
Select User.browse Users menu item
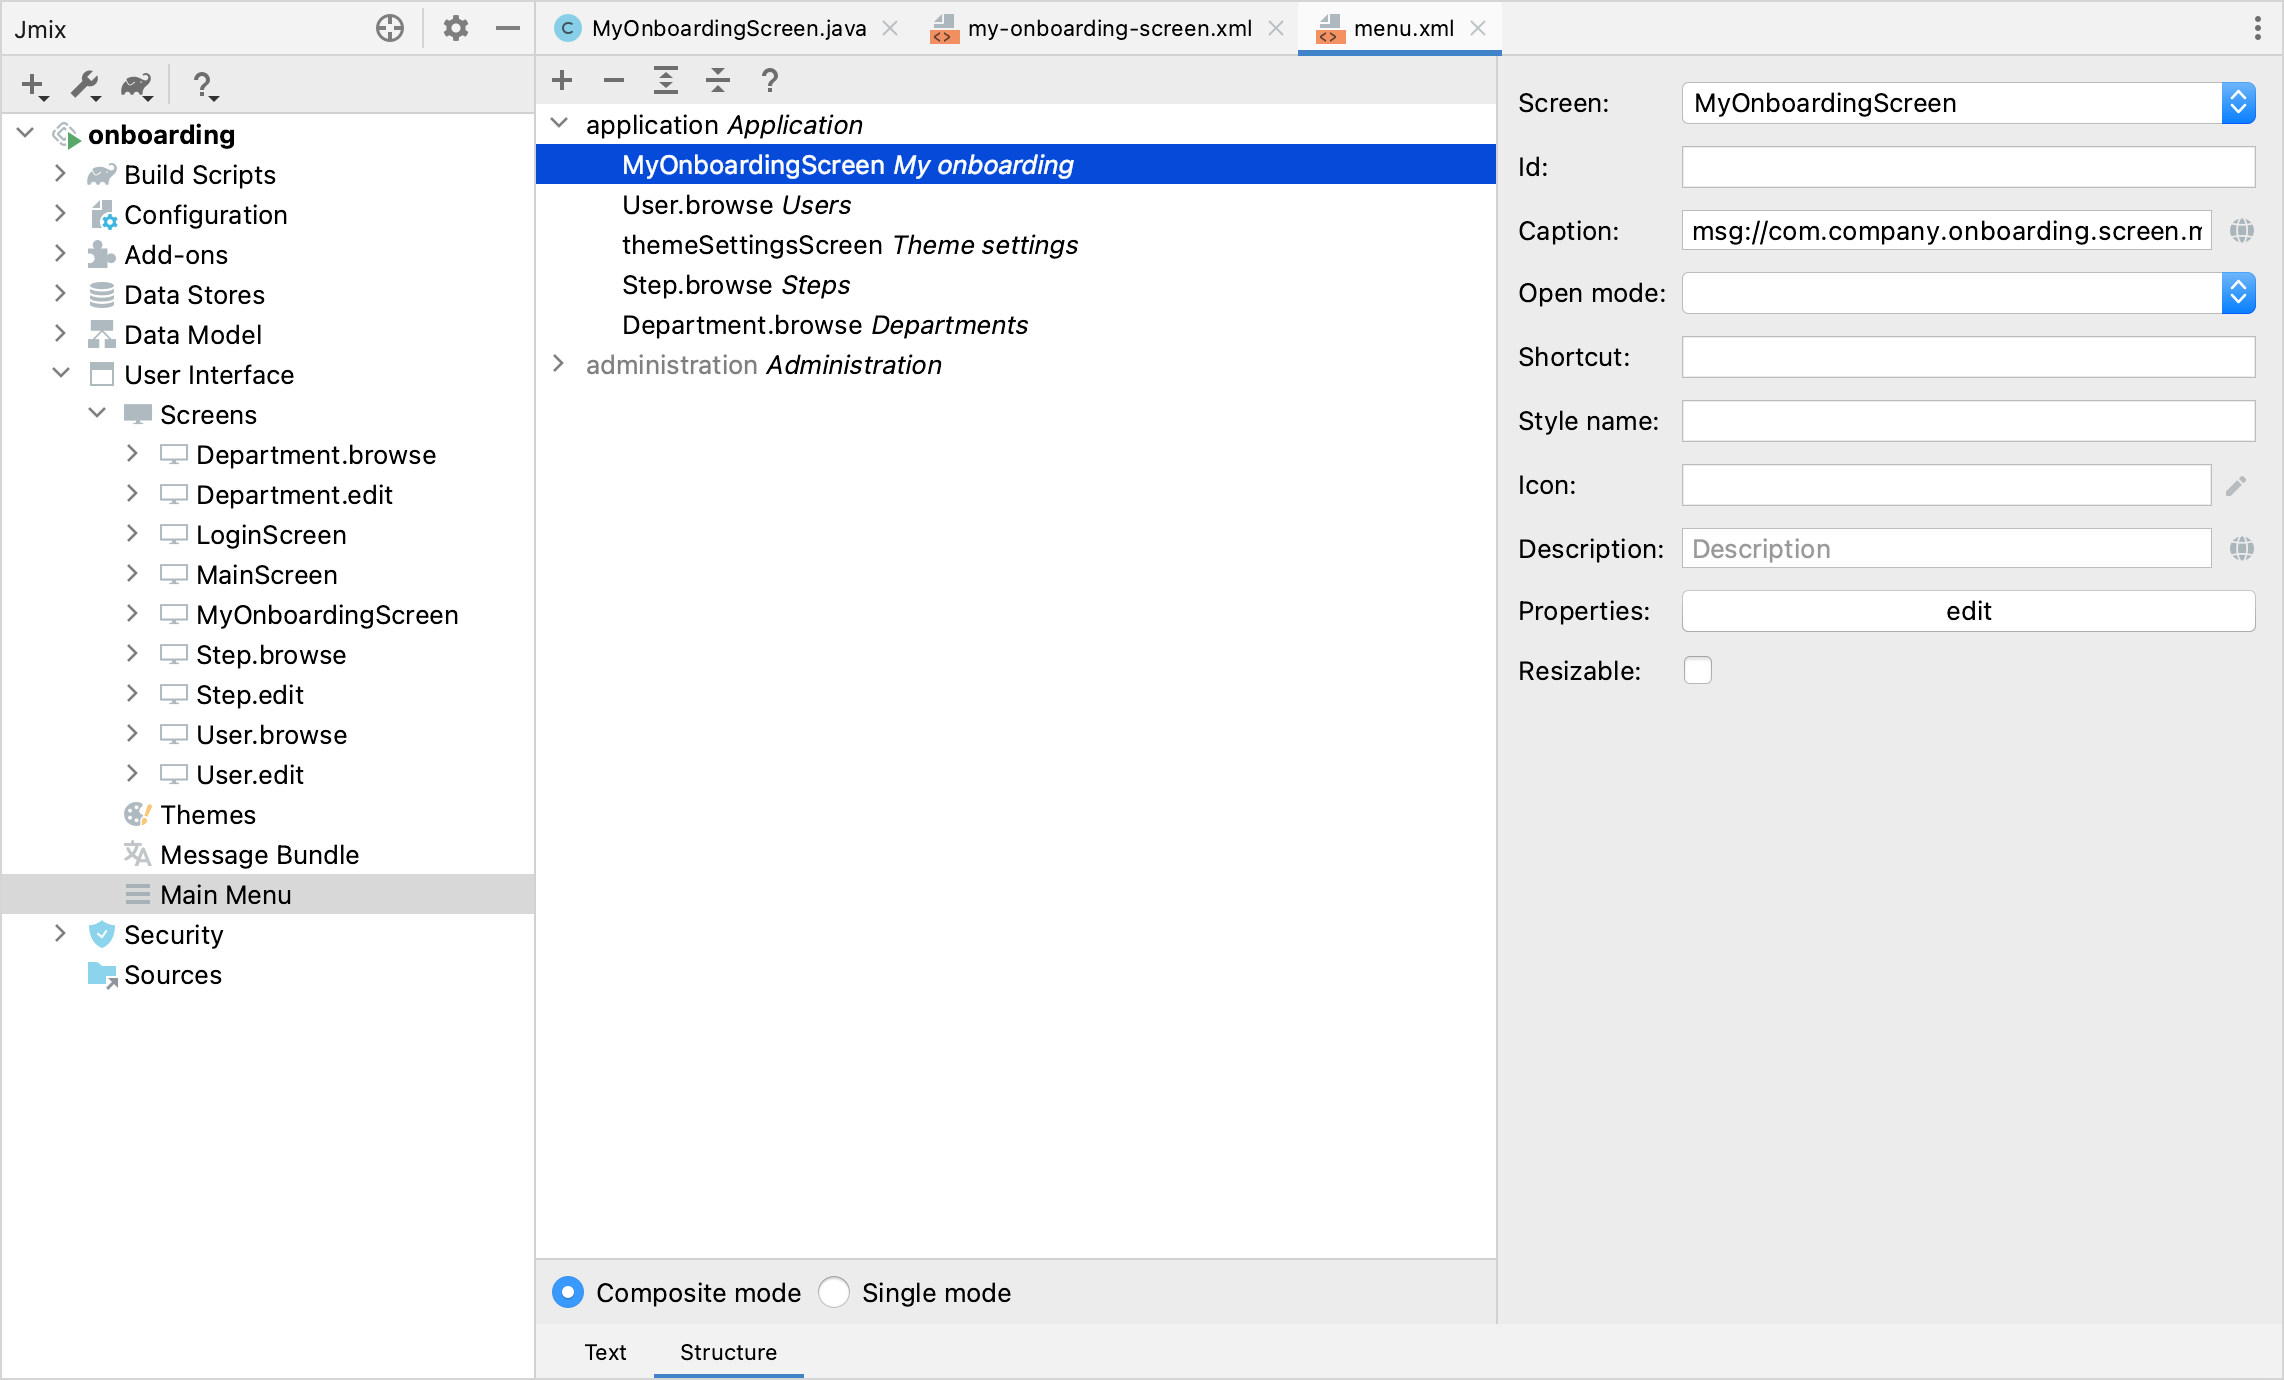1015,204
